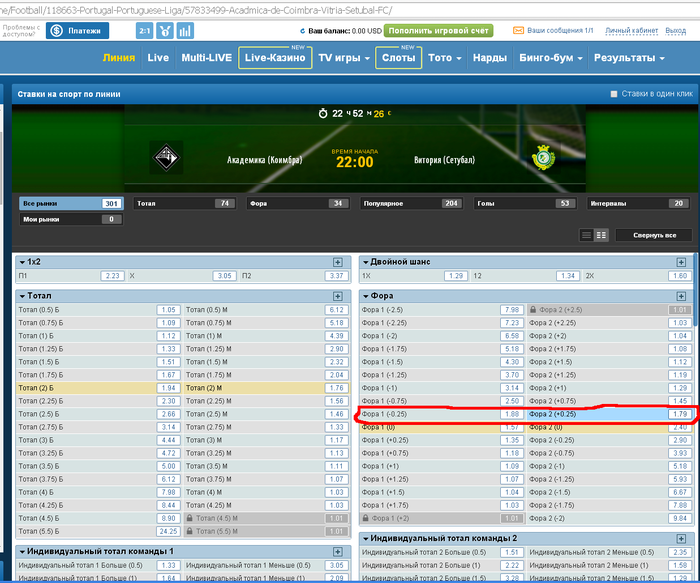Switch to single-column list view icon
This screenshot has width=700, height=583.
point(587,235)
